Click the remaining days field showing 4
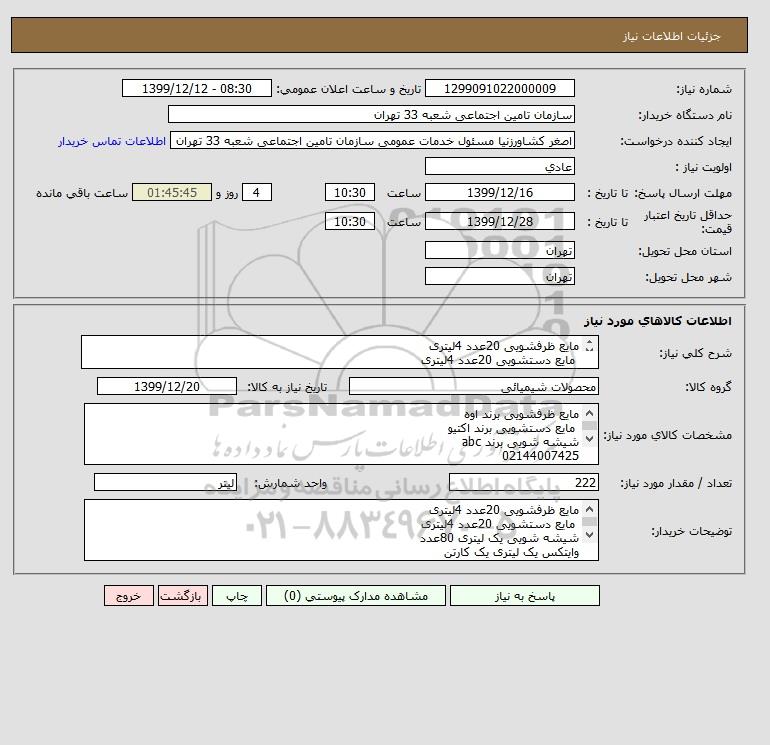 pos(257,193)
